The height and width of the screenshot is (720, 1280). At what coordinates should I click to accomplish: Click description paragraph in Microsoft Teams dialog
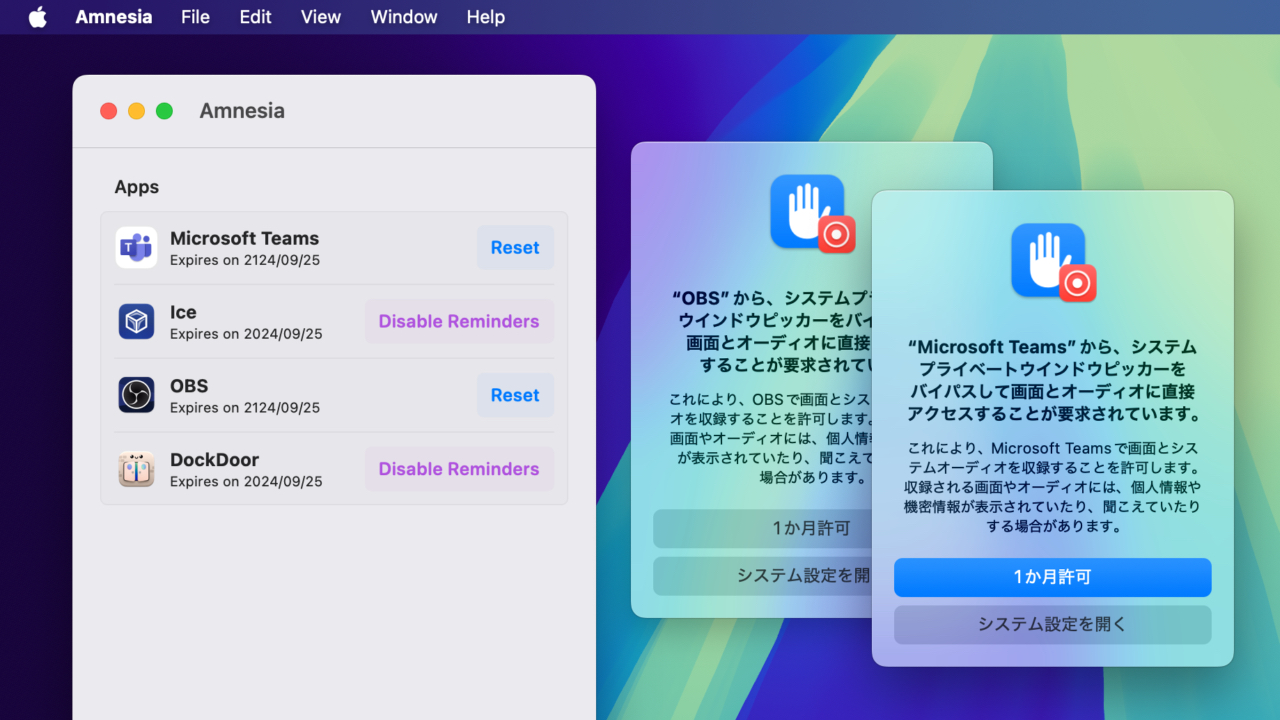coord(1052,487)
